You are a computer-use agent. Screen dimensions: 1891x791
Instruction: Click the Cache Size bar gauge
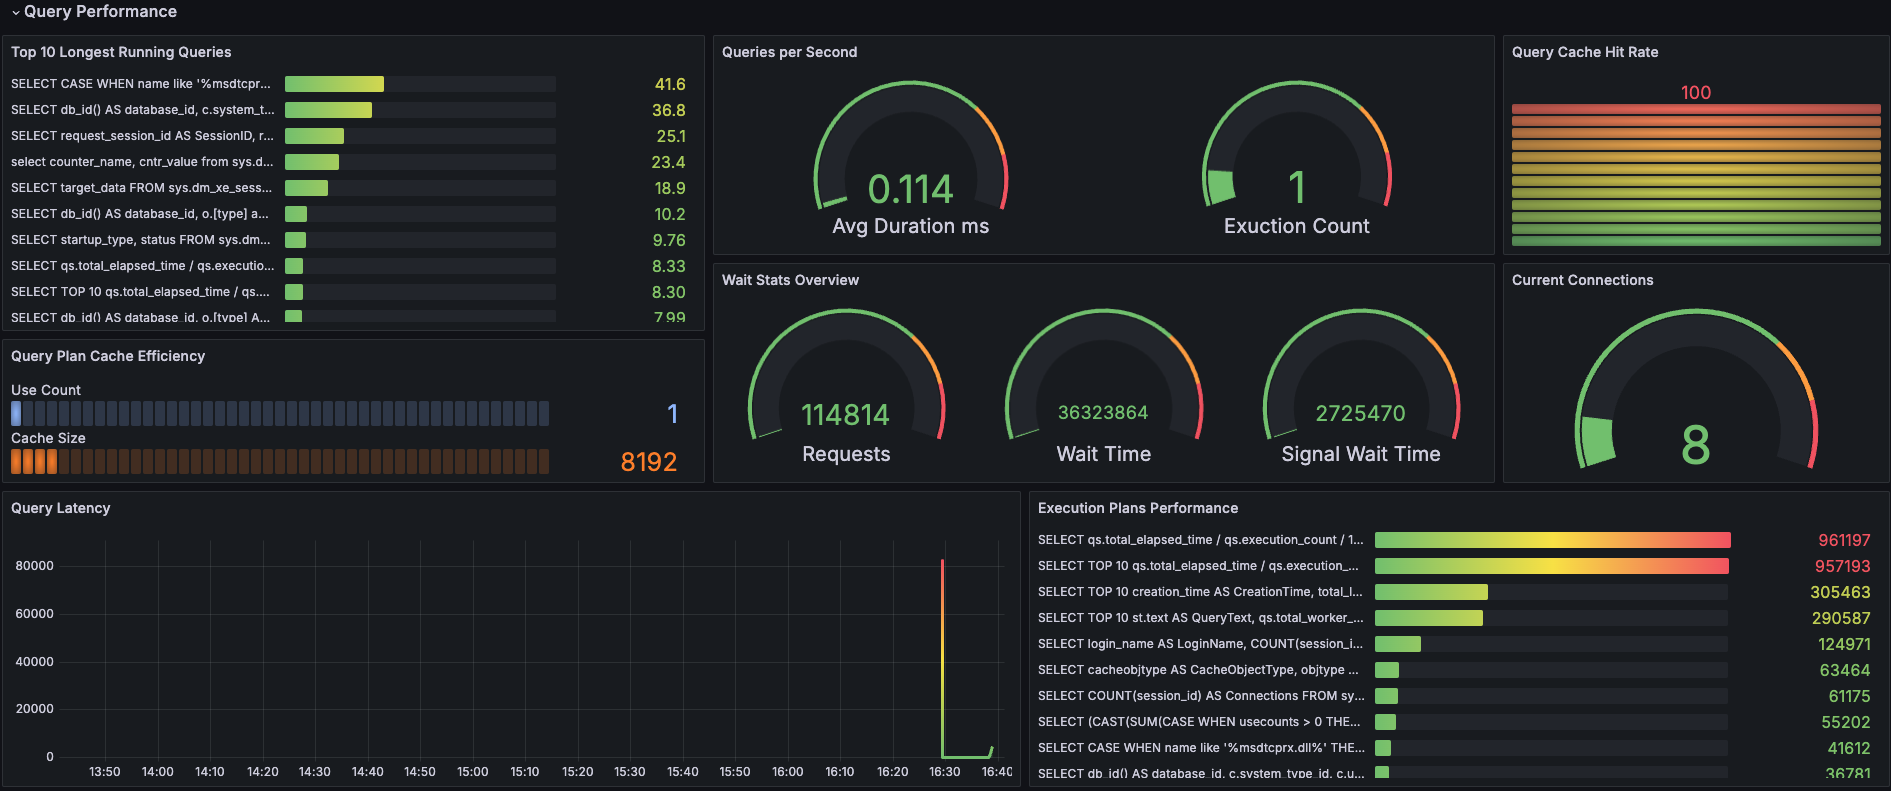[280, 461]
